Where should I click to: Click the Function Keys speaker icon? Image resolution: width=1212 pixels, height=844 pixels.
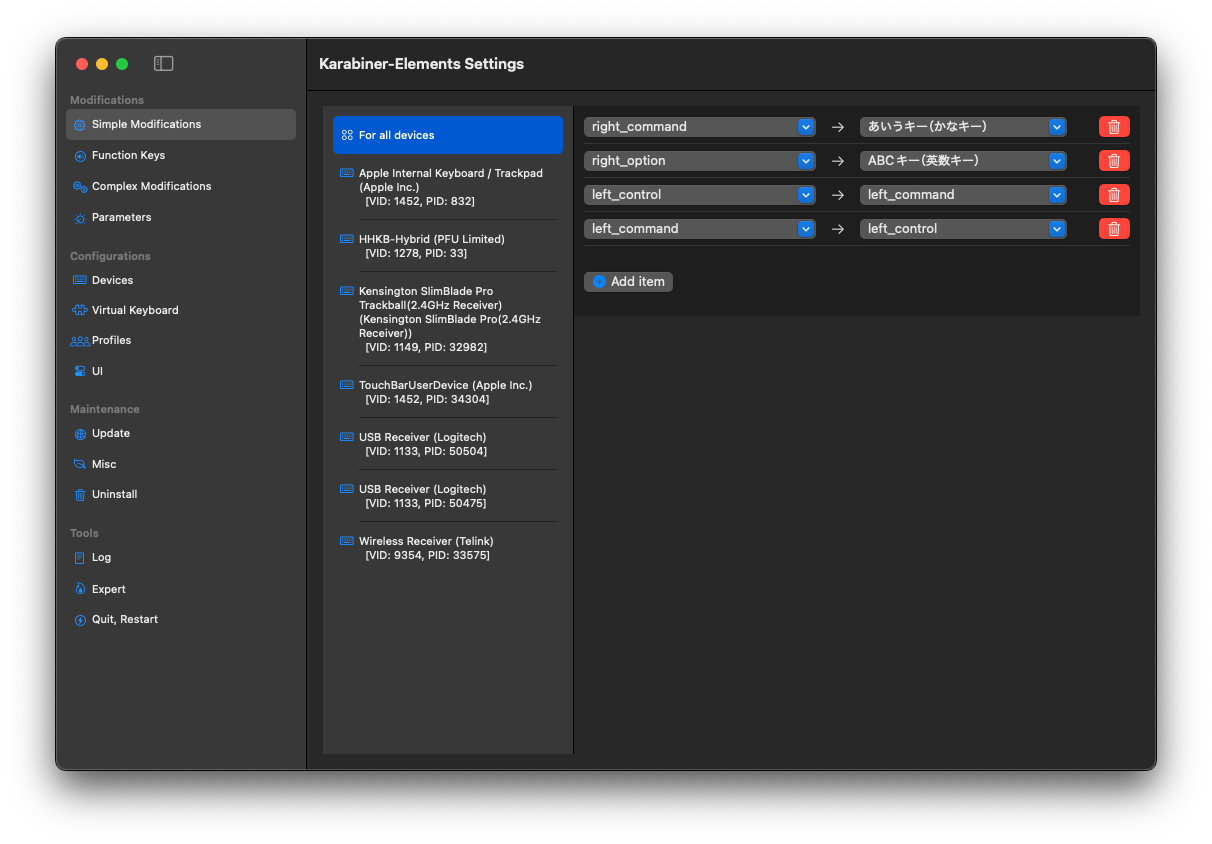[x=80, y=156]
